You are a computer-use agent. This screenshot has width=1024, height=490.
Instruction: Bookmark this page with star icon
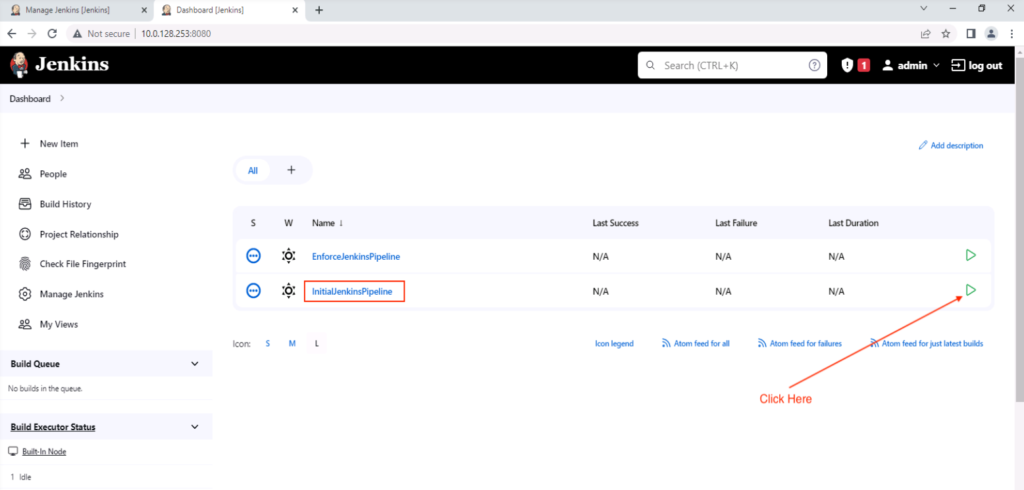tap(945, 34)
